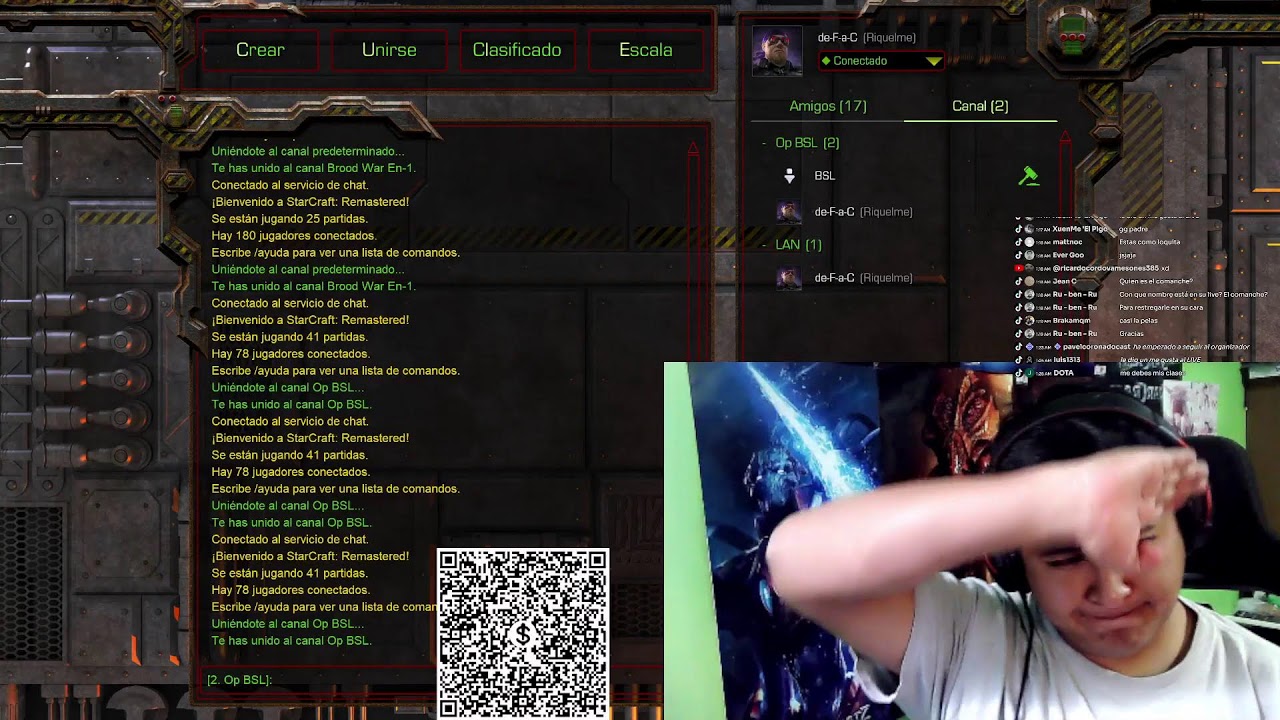The width and height of the screenshot is (1280, 720).
Task: Open the Conectado status dropdown
Action: coord(881,61)
